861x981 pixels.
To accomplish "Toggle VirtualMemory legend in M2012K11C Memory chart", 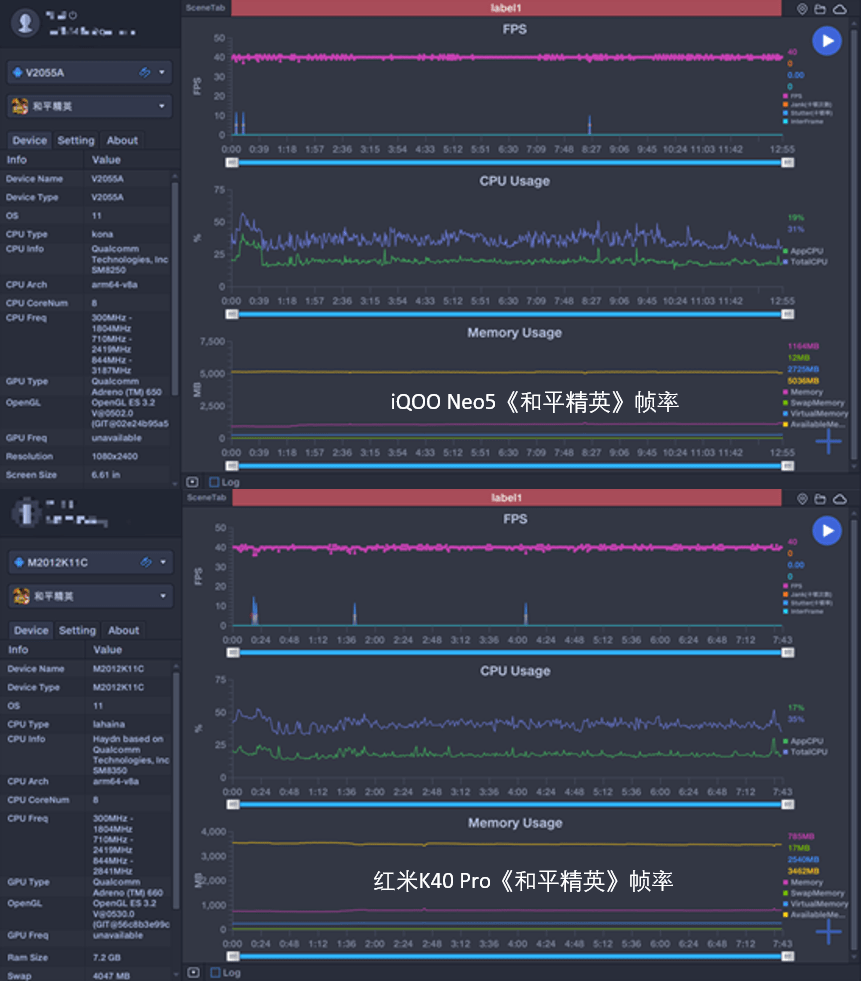I will 815,904.
